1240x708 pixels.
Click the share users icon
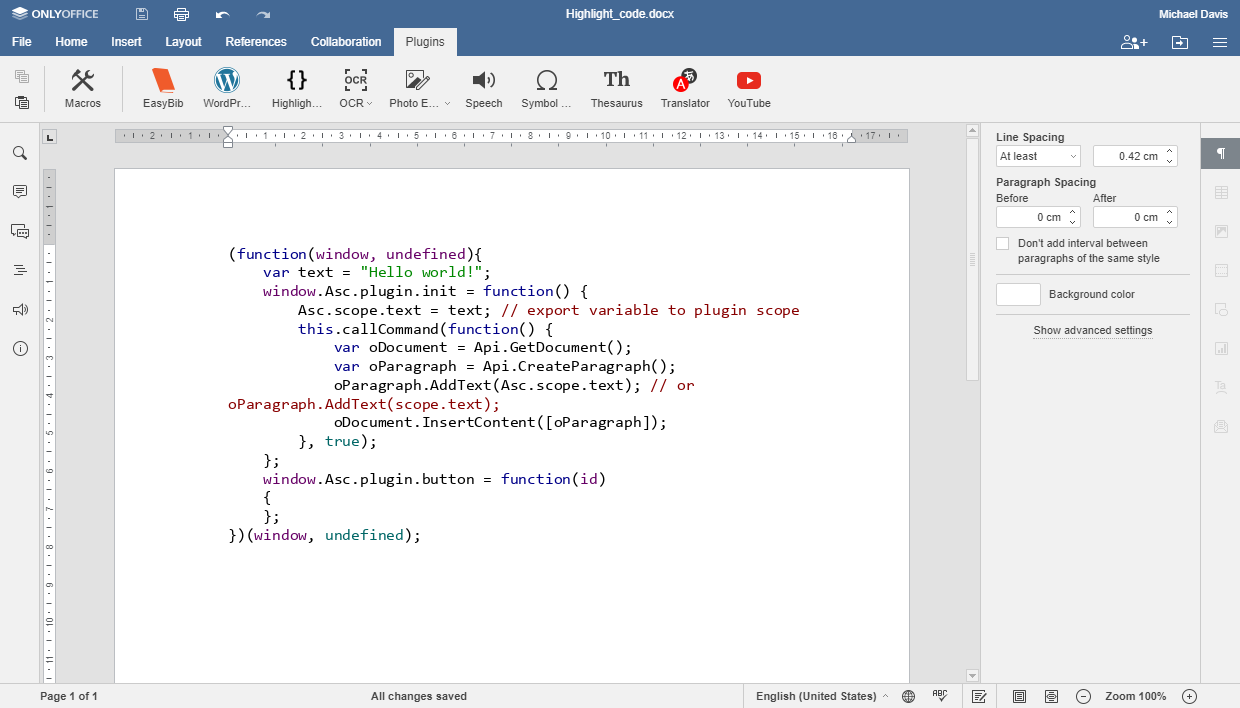pos(1134,42)
